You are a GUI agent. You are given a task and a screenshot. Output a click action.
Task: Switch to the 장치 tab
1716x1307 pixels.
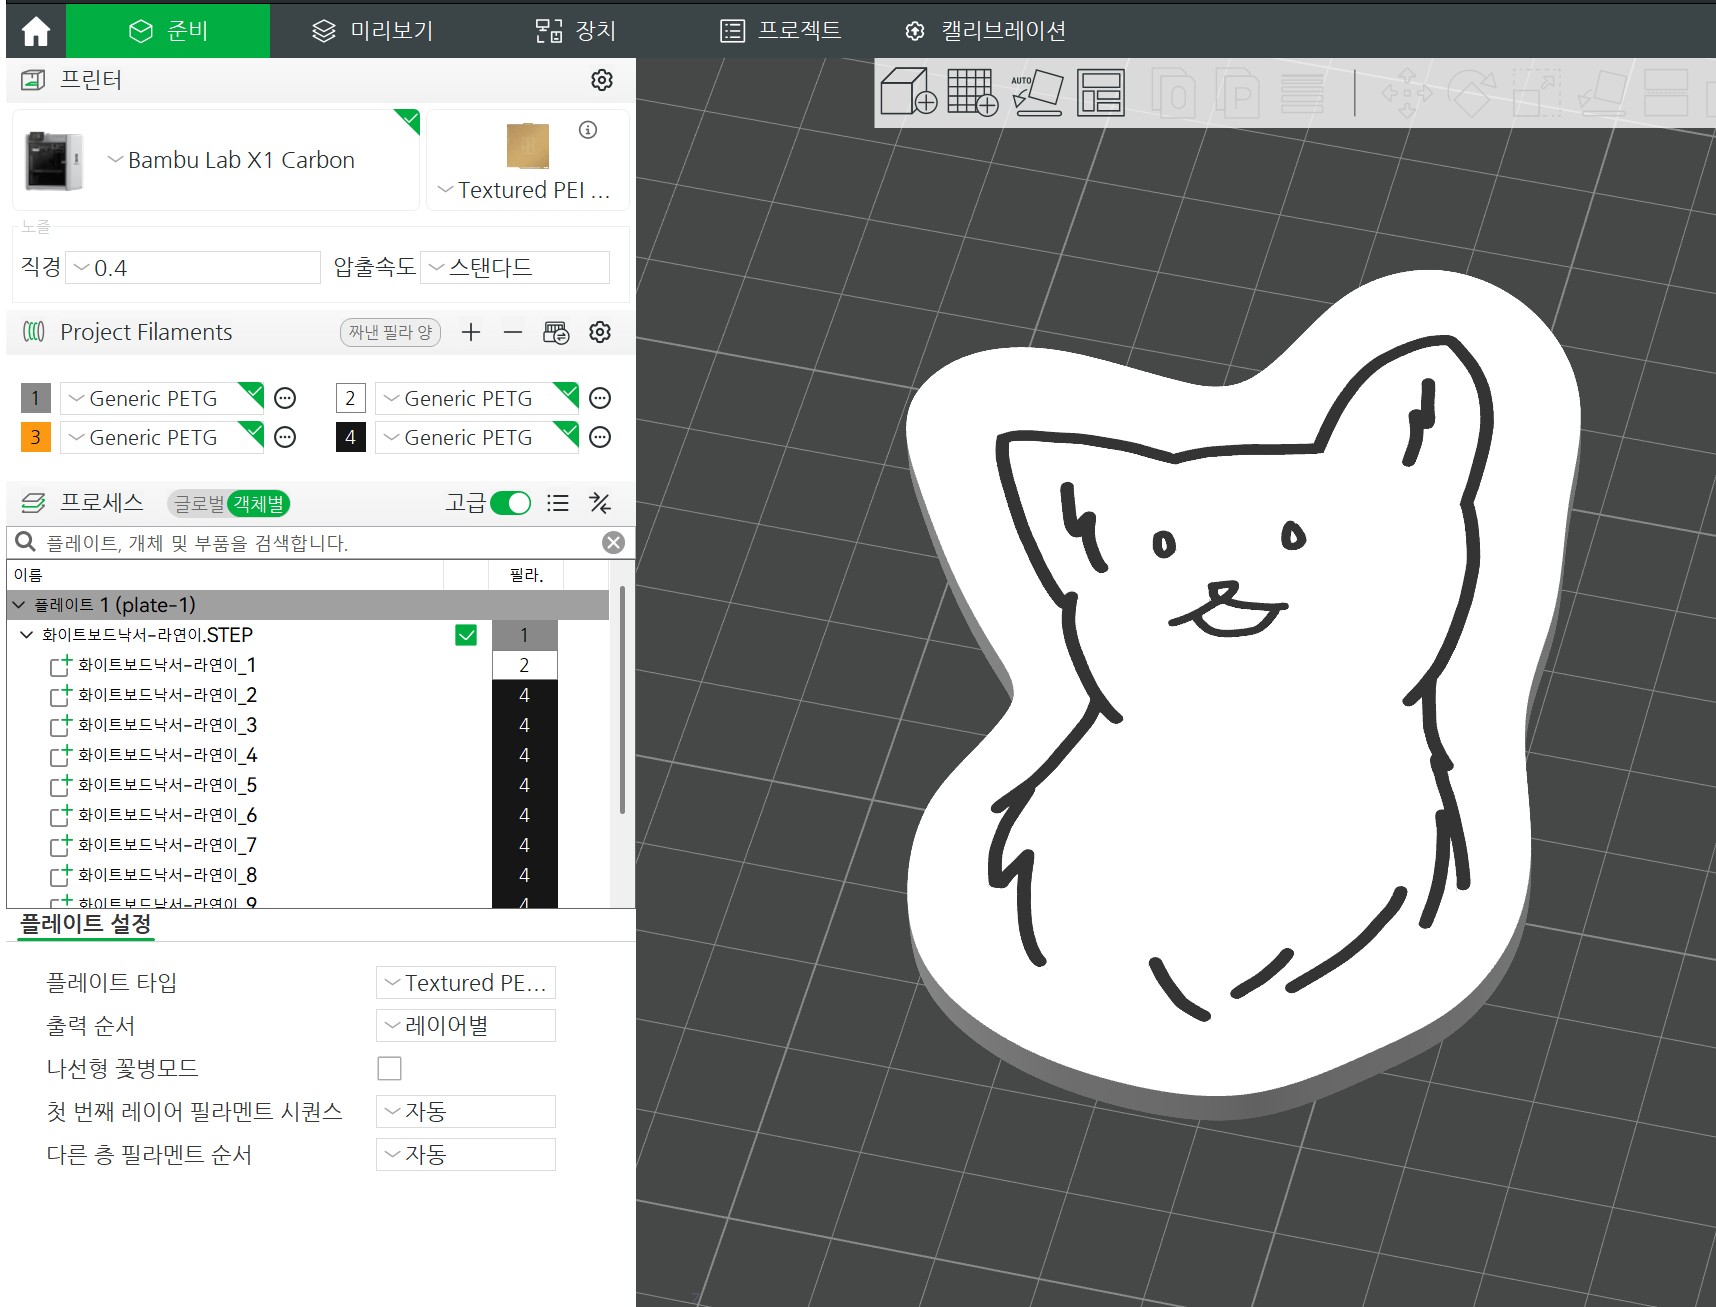[575, 31]
